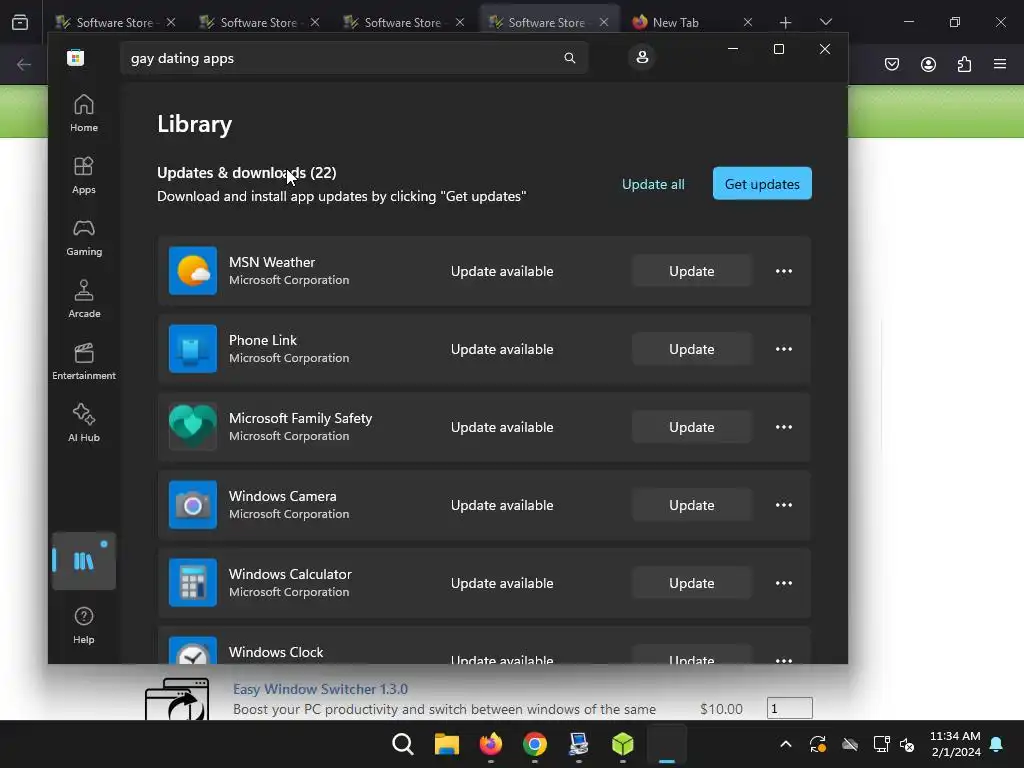Open more options for MSN Weather
The width and height of the screenshot is (1024, 768).
[x=784, y=271]
